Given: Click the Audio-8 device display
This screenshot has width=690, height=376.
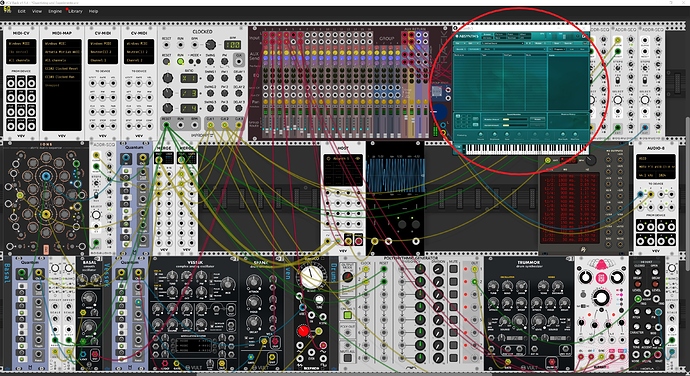Looking at the screenshot, I should [x=655, y=166].
